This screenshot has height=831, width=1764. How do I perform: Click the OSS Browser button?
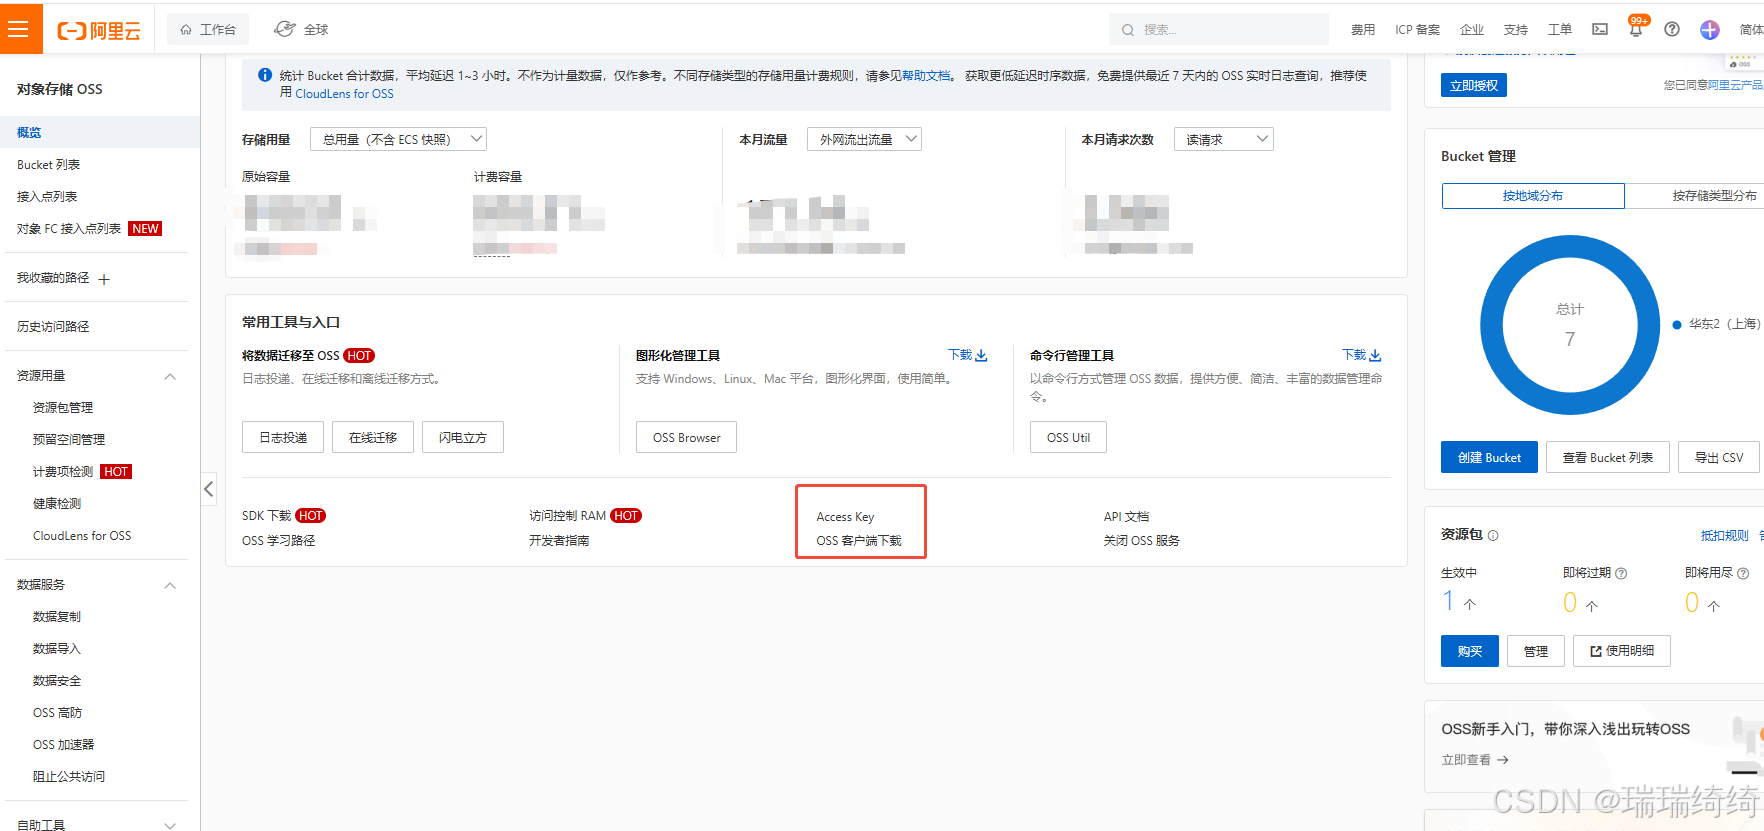coord(686,437)
